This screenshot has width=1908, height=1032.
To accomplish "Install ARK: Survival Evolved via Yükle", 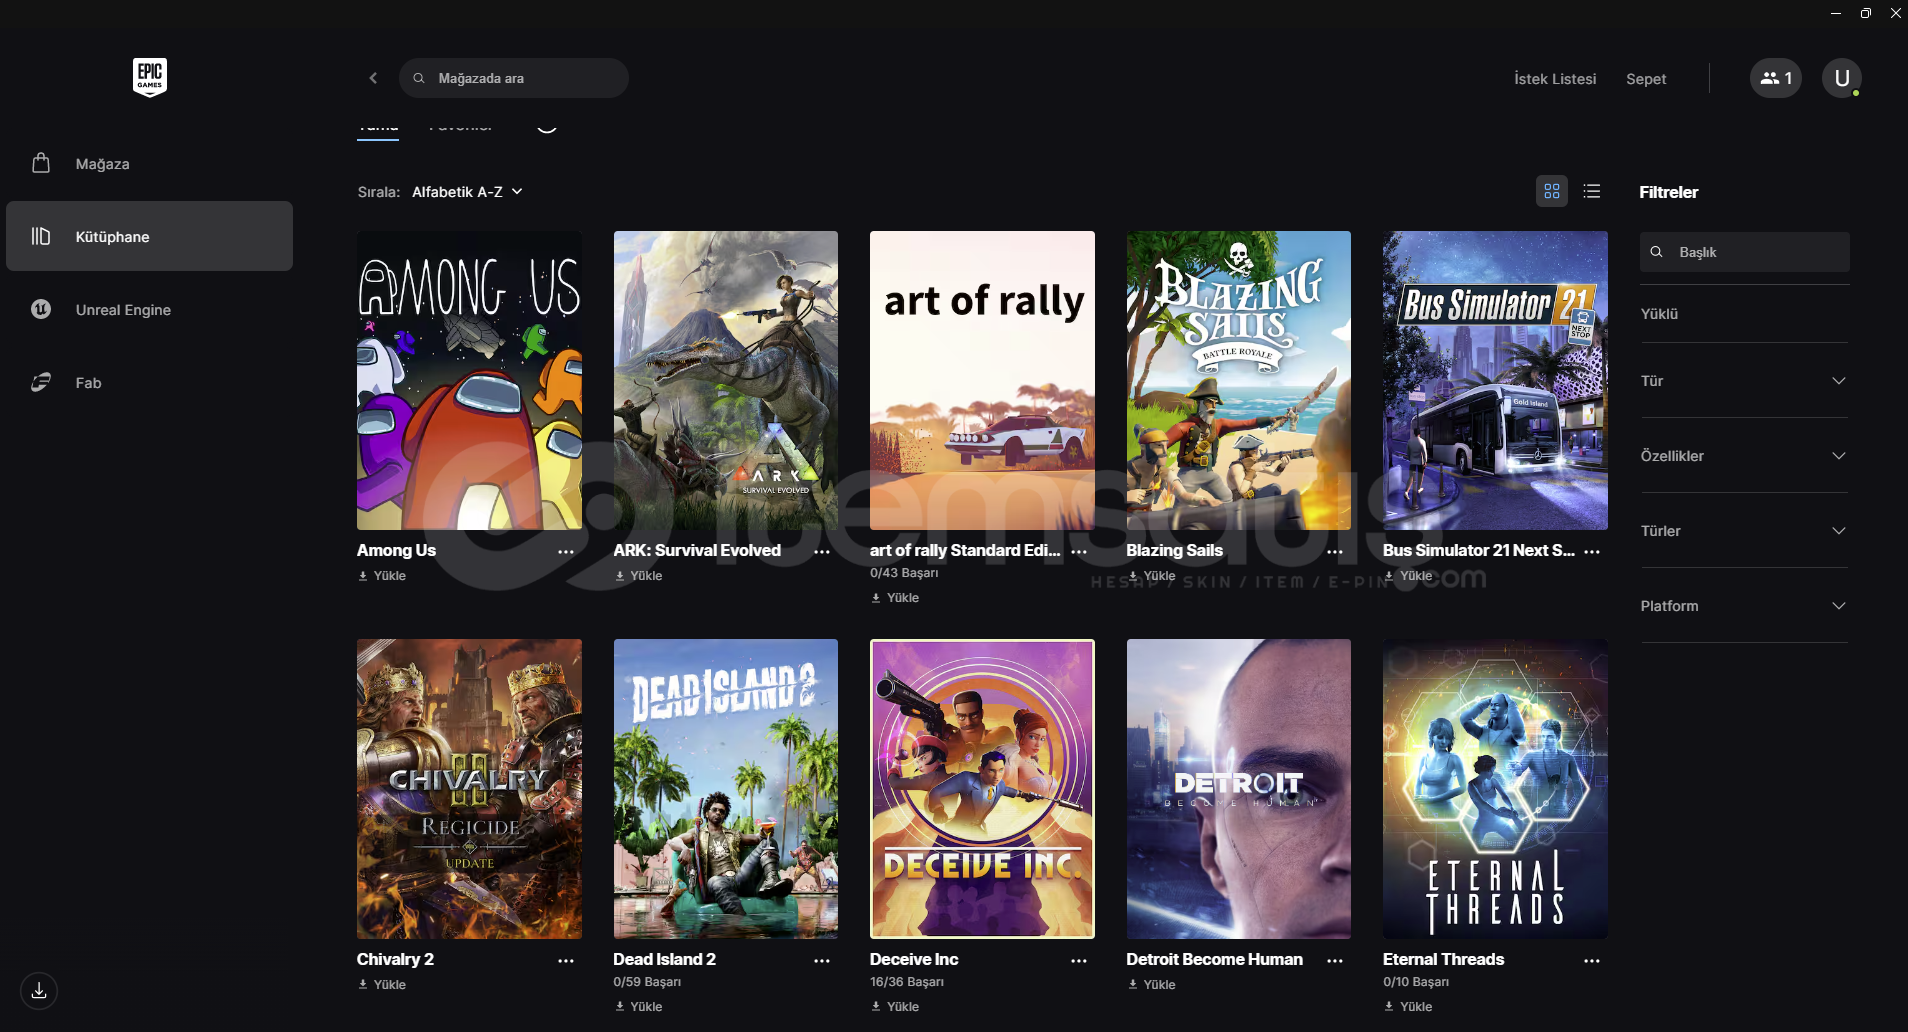I will (639, 576).
